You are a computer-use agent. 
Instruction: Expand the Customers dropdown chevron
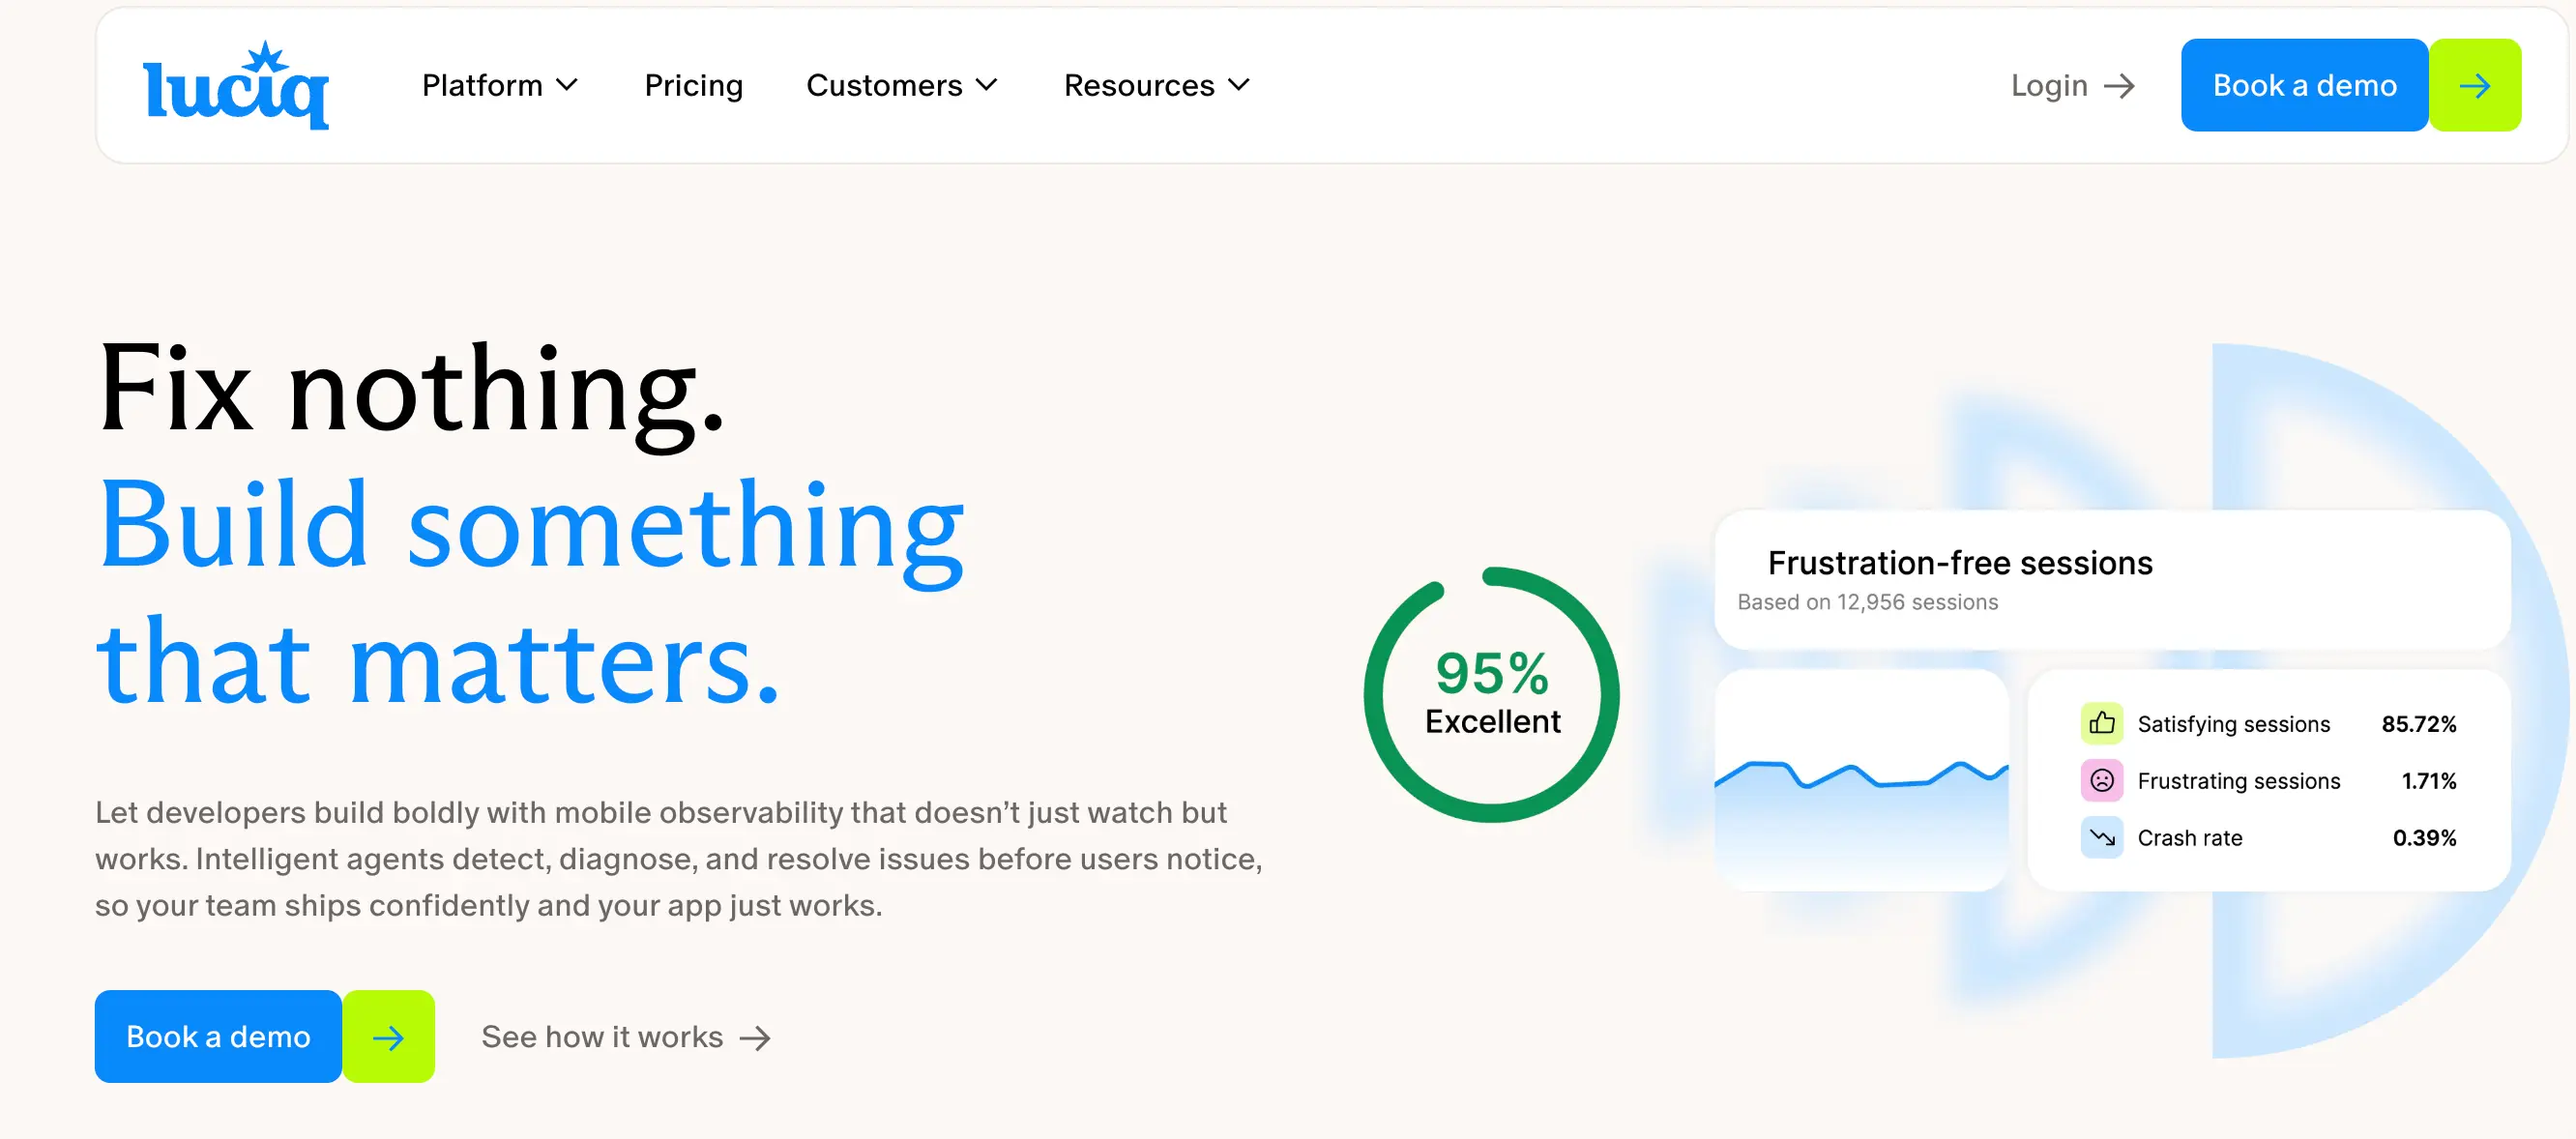coord(986,86)
